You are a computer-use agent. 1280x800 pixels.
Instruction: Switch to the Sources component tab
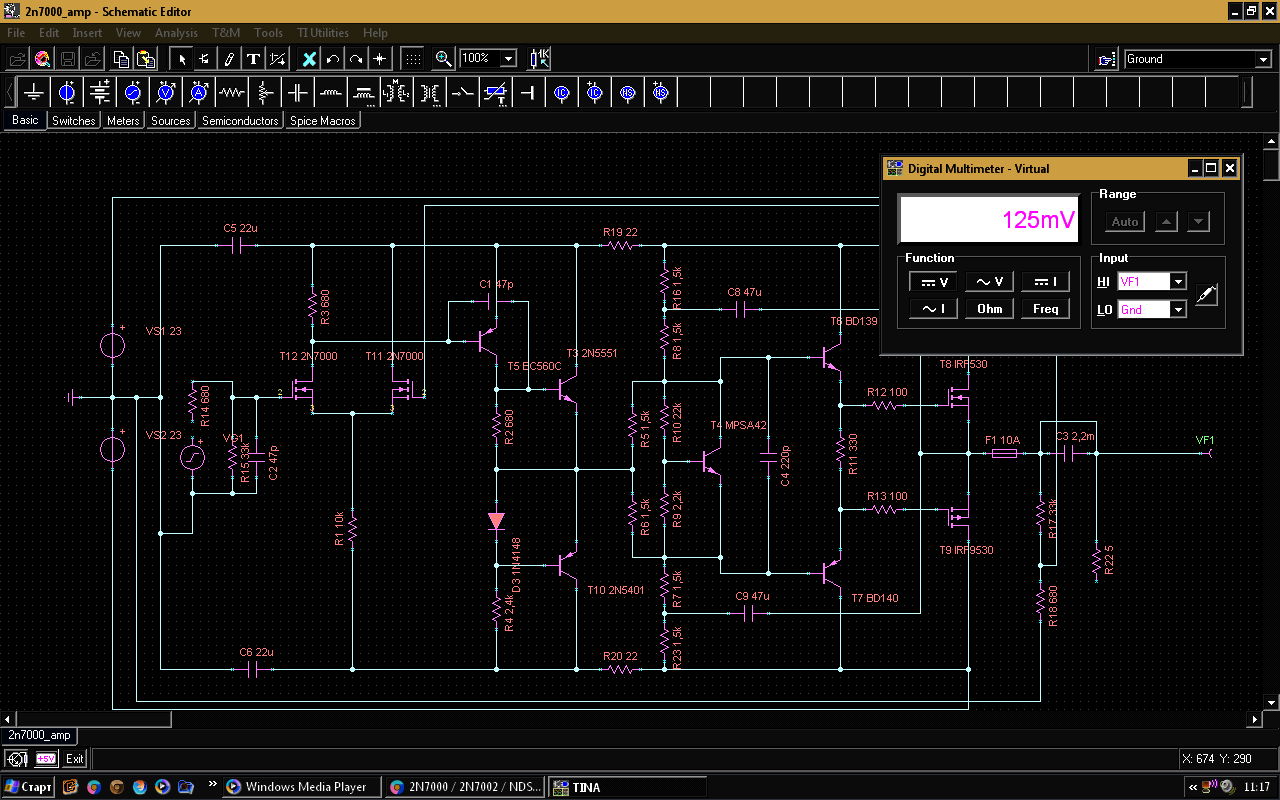pos(171,121)
